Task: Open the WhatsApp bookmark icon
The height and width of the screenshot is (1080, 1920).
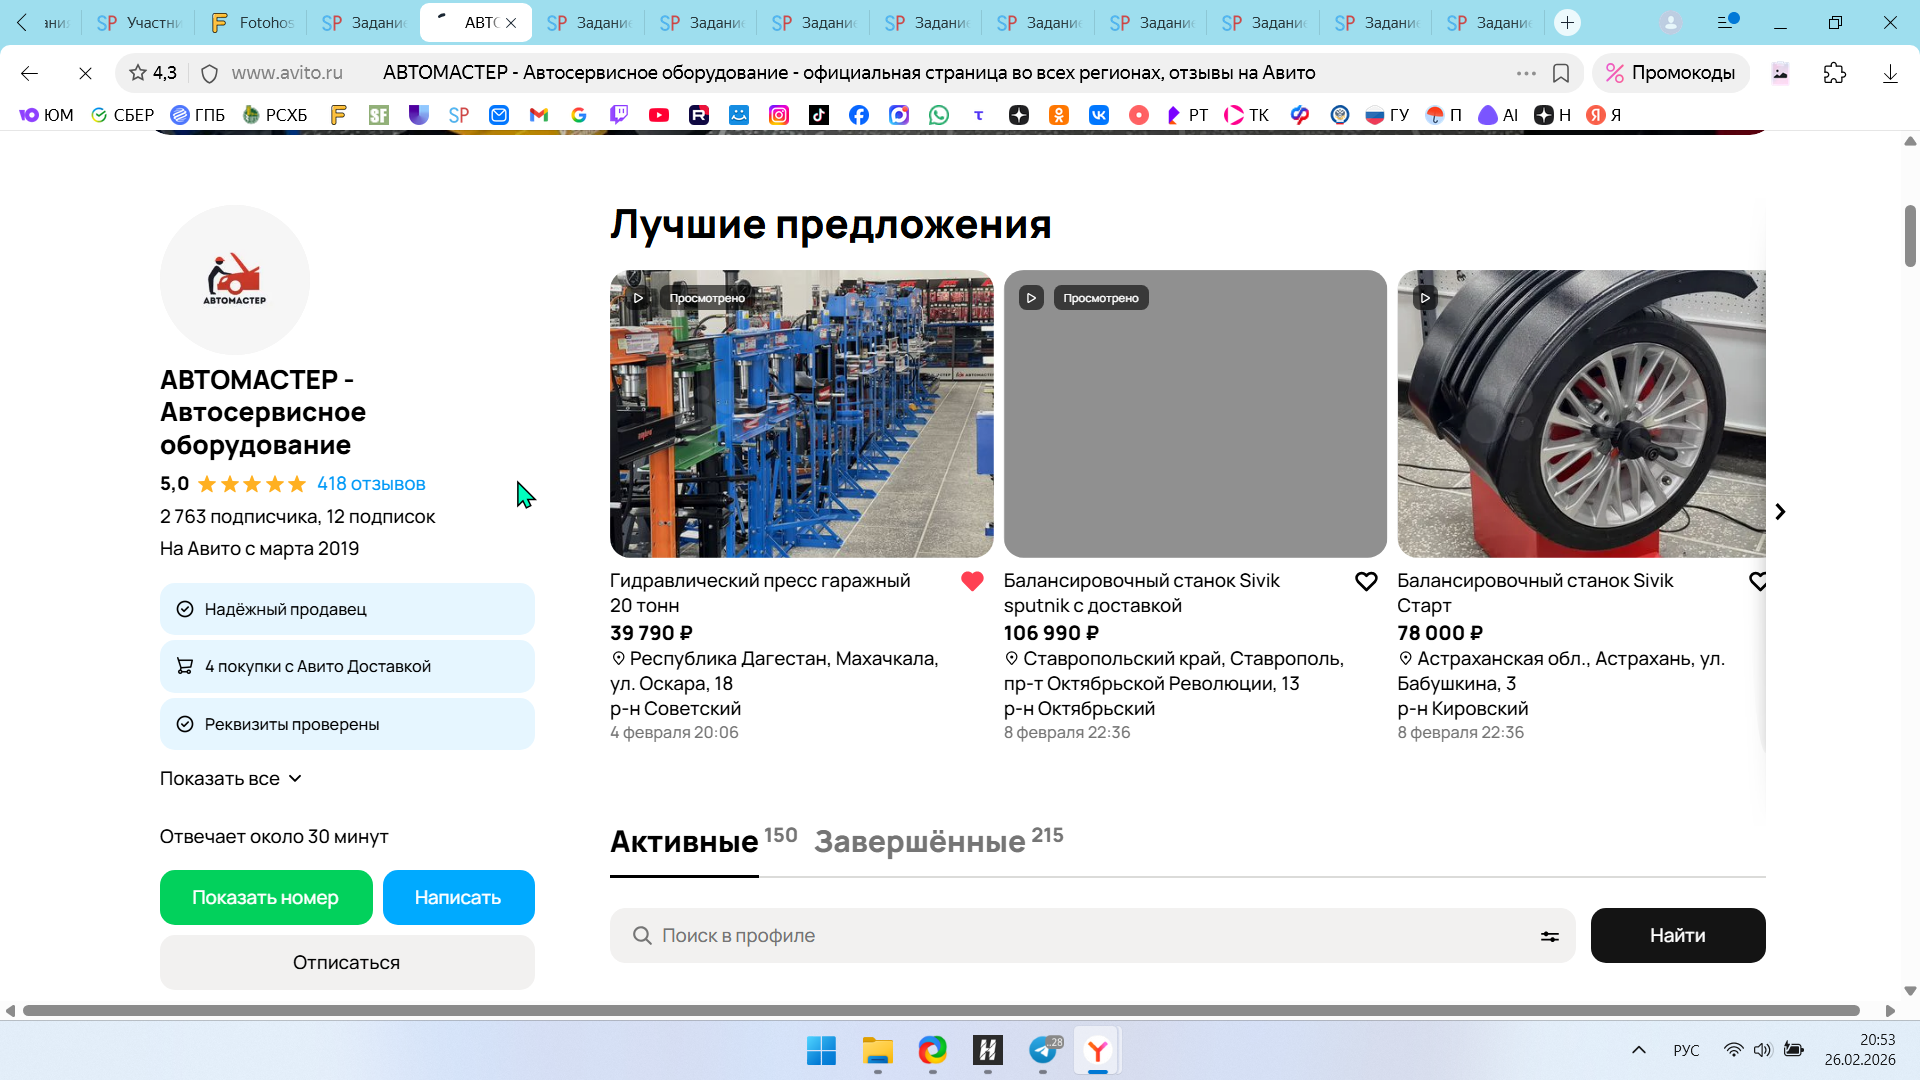Action: click(939, 115)
